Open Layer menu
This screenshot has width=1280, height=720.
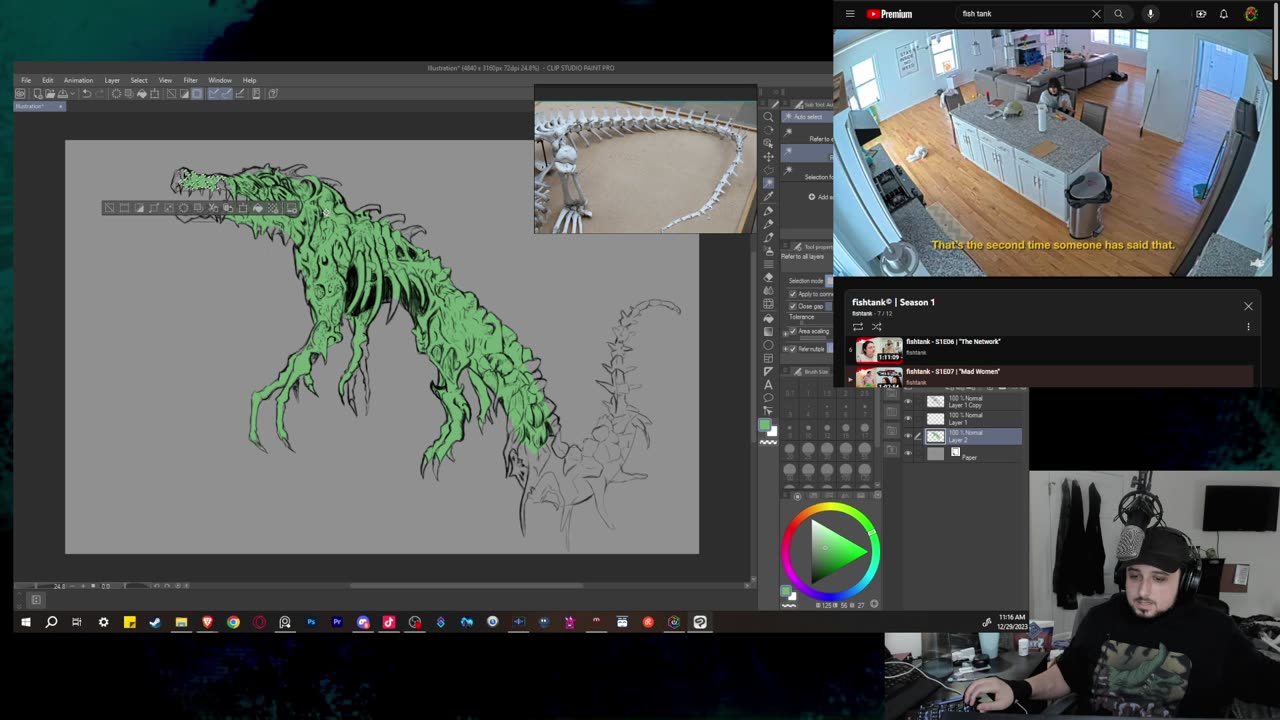click(x=112, y=80)
